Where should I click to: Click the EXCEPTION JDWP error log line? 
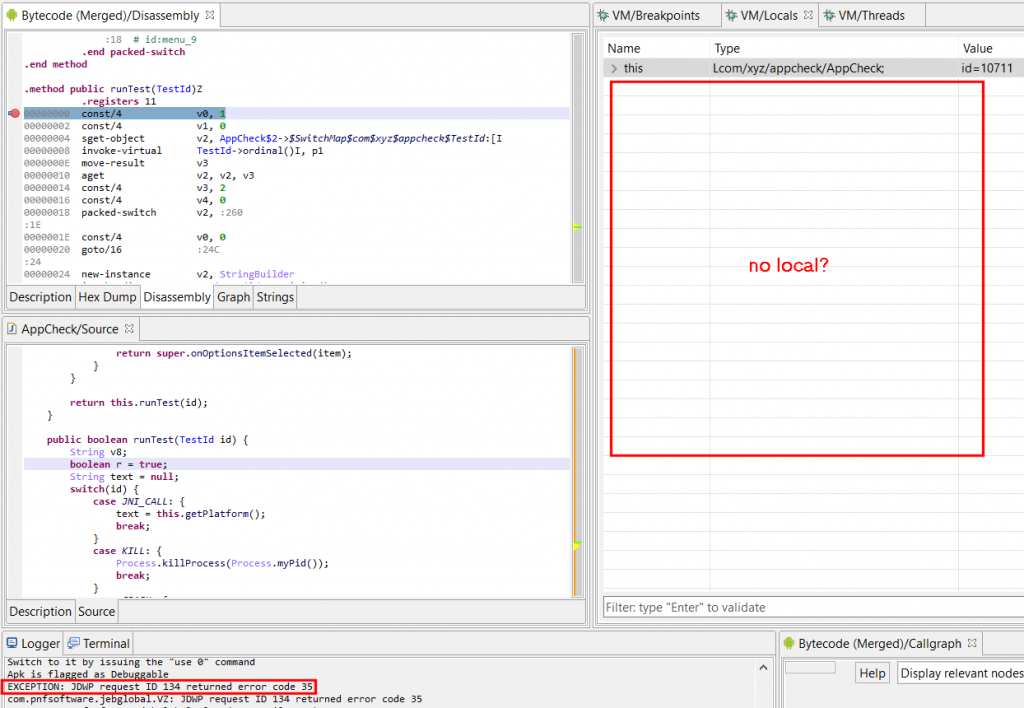tap(159, 686)
